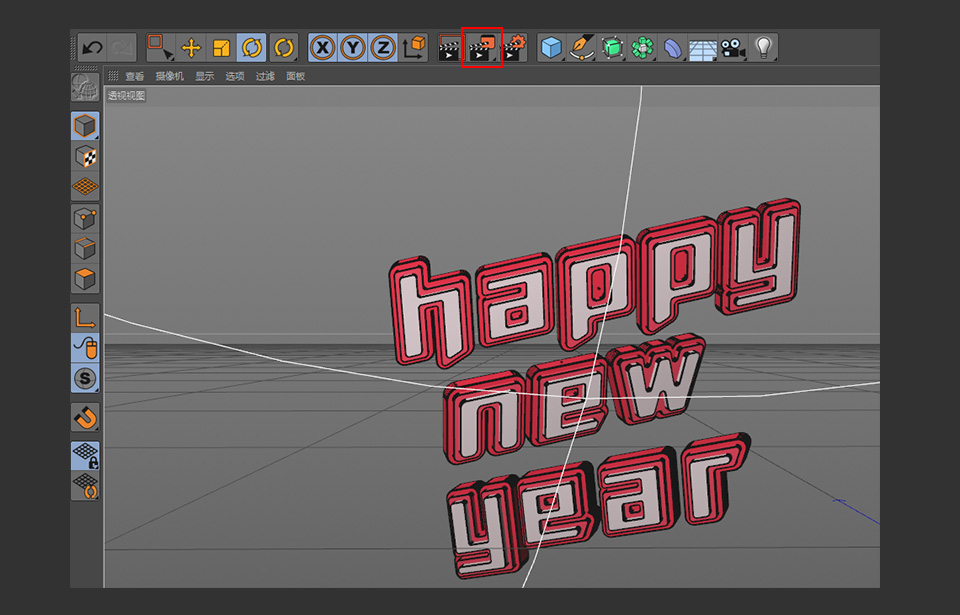Open the Subdivision Surface generators icon

click(612, 48)
